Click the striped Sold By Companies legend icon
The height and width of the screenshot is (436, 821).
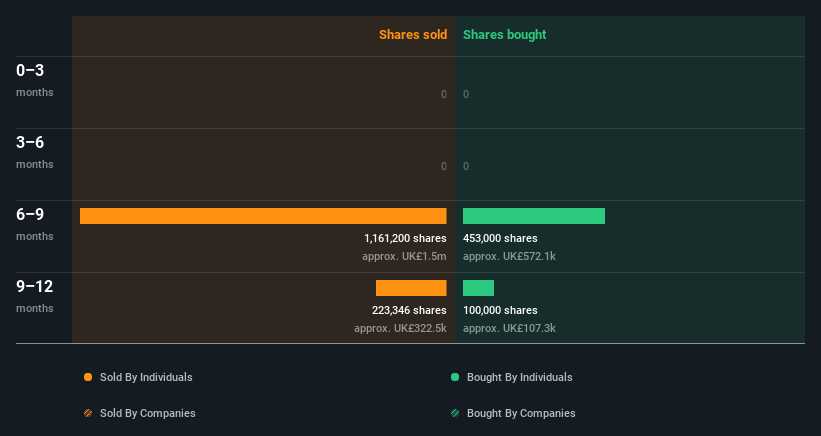88,413
